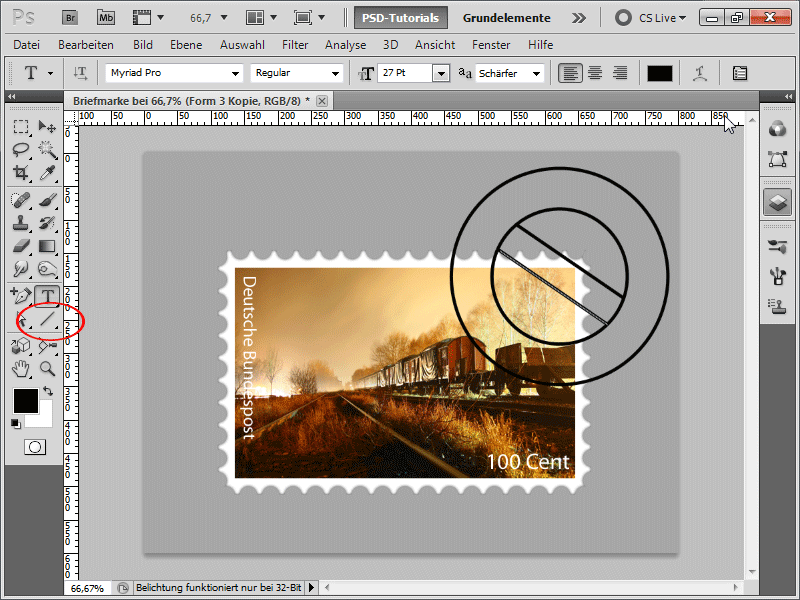Viewport: 800px width, 600px height.
Task: Switch to the Grundelemente workspace
Action: pos(506,18)
